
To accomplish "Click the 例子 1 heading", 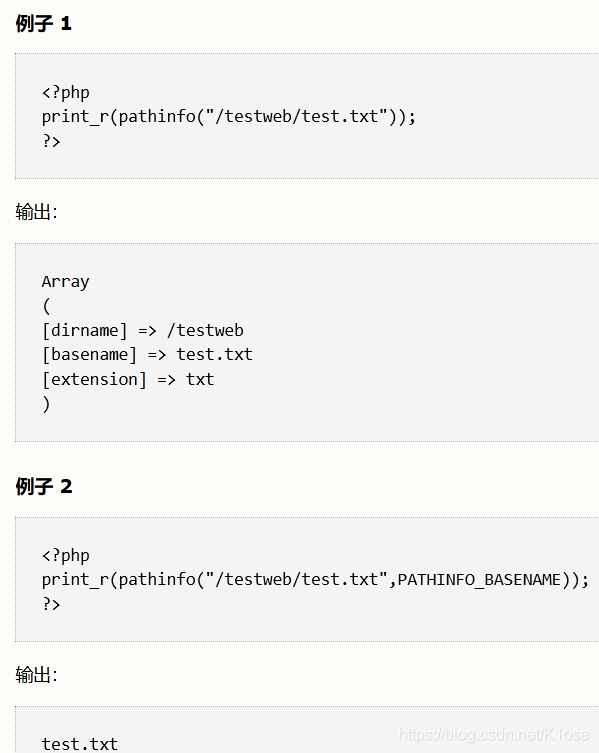I will [43, 24].
